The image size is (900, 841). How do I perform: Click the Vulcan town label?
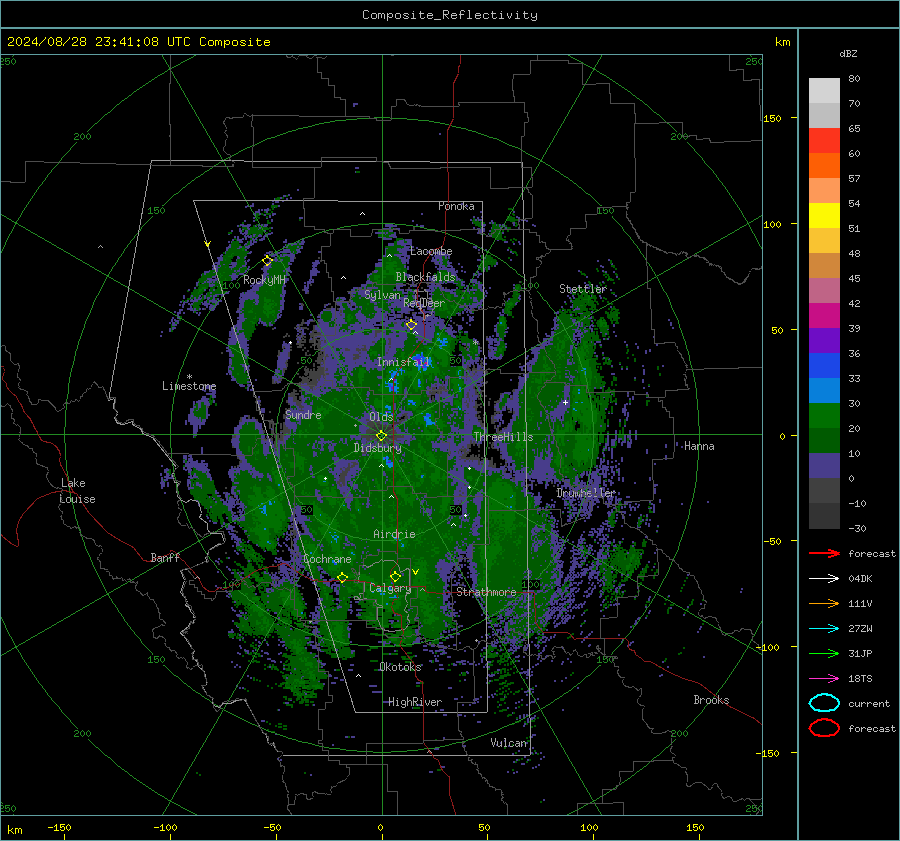(x=509, y=743)
